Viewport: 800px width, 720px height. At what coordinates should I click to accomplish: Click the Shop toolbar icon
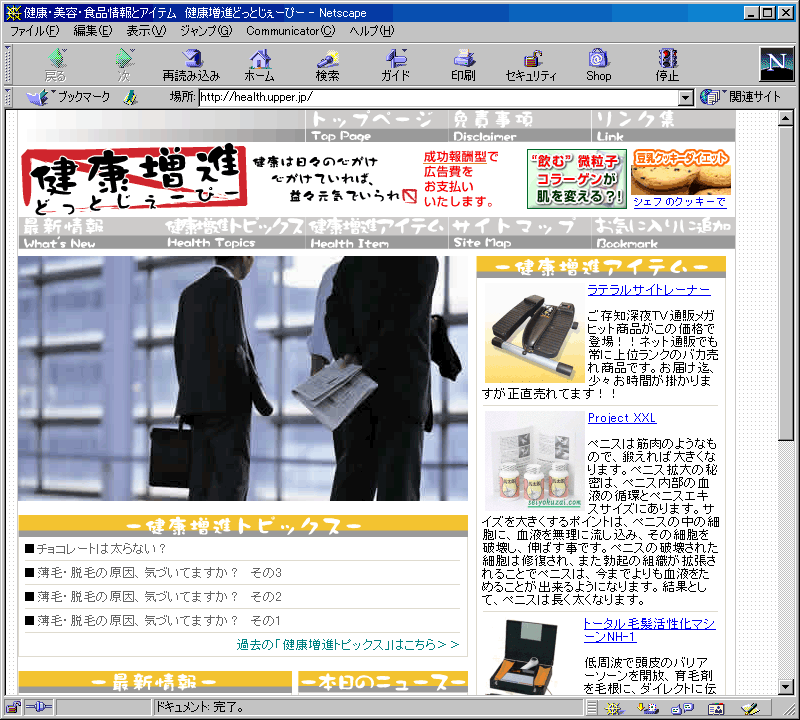(598, 65)
